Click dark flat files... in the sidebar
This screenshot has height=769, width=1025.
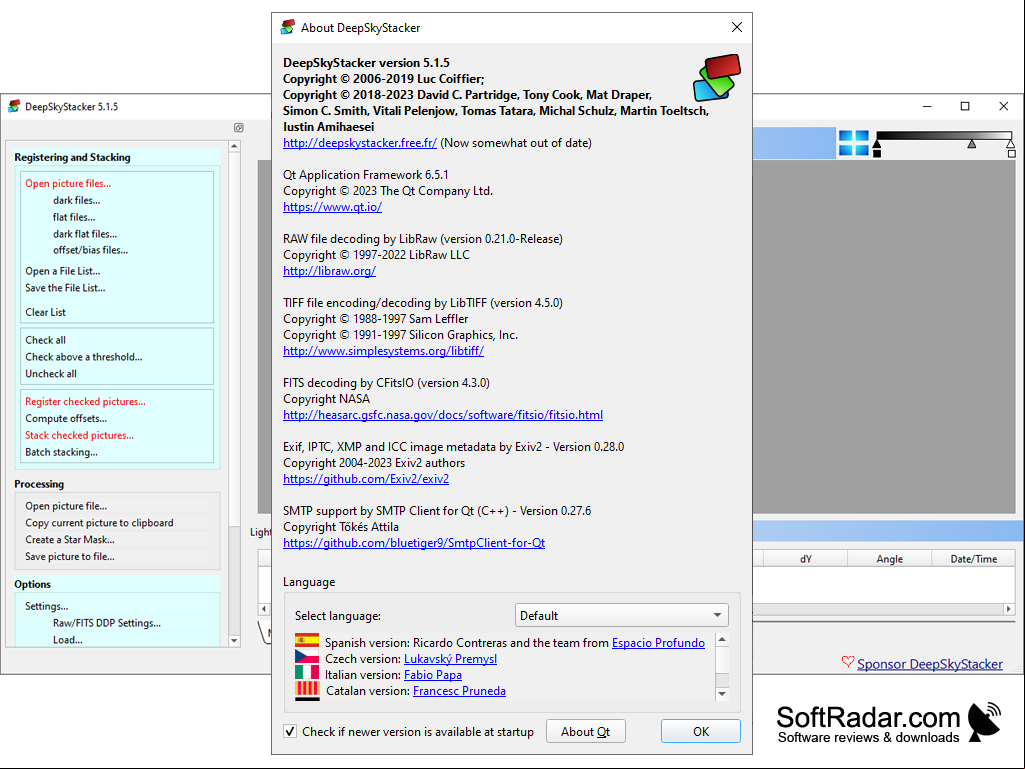pos(85,234)
